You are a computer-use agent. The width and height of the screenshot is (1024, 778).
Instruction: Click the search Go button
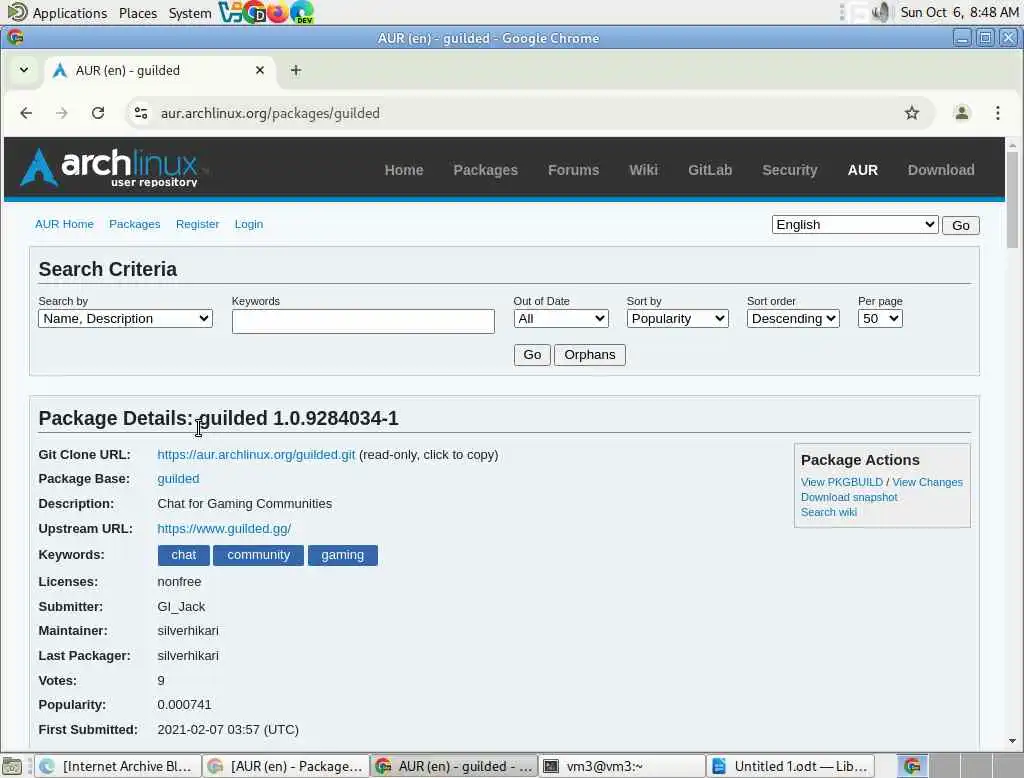pos(532,355)
